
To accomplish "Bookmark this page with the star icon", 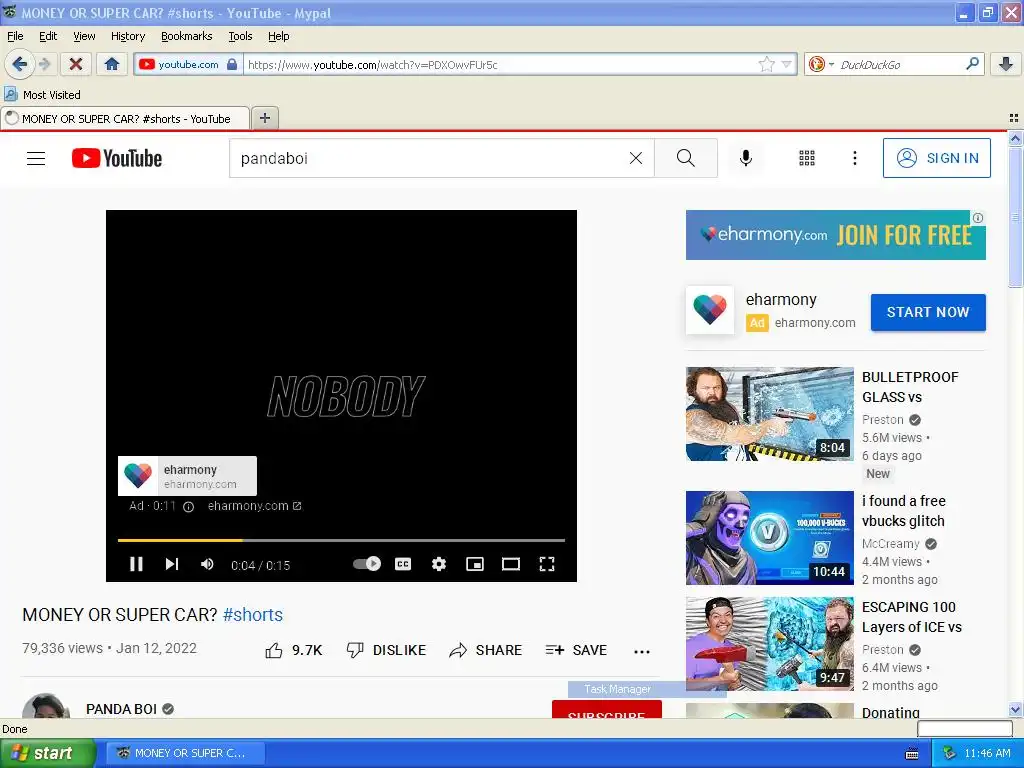I will [x=766, y=64].
